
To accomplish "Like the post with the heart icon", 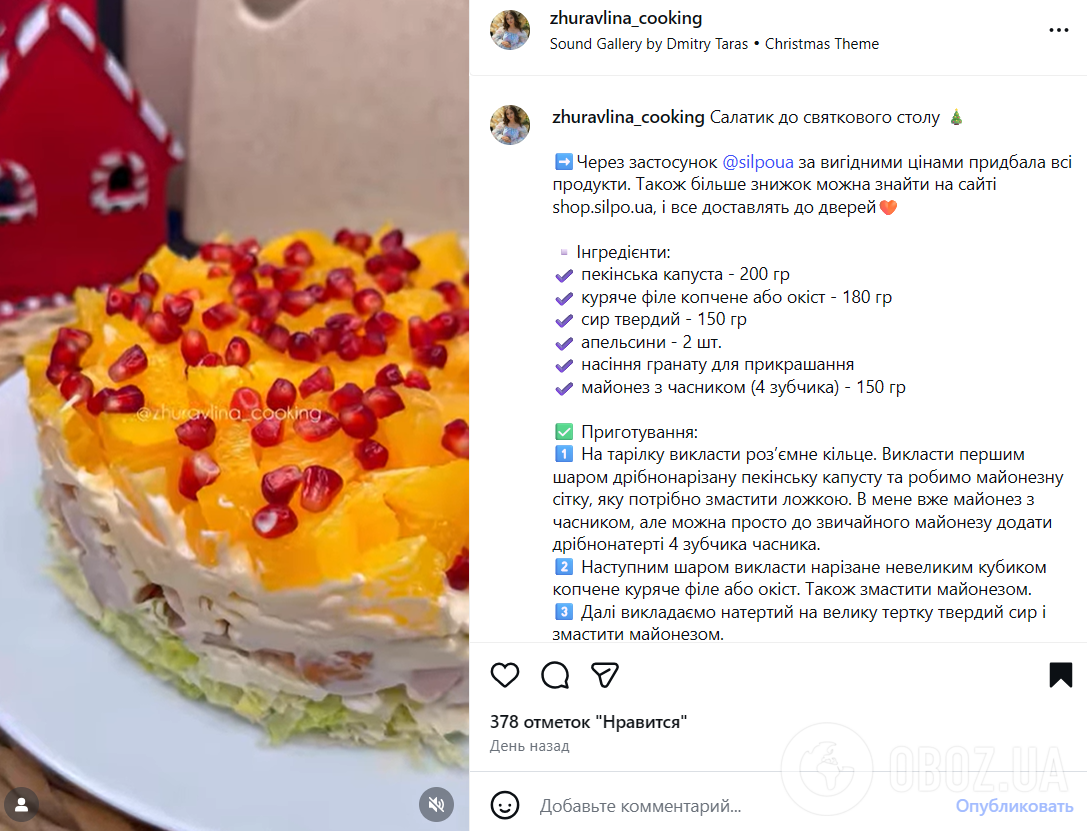I will (x=505, y=674).
